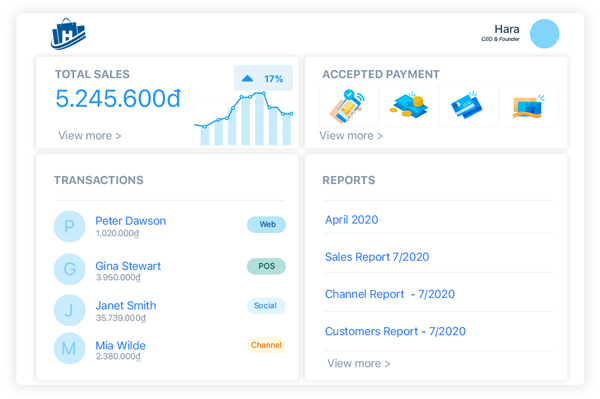Image resolution: width=600 pixels, height=399 pixels.
Task: Select the cash and coins payment icon
Action: pyautogui.click(x=408, y=105)
